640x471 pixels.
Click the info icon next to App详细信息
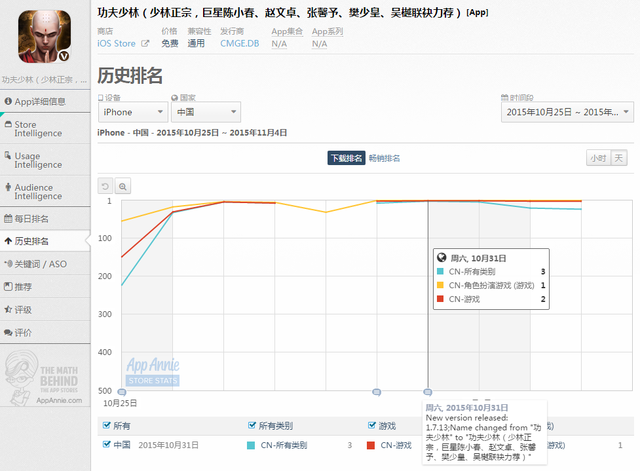pos(8,101)
